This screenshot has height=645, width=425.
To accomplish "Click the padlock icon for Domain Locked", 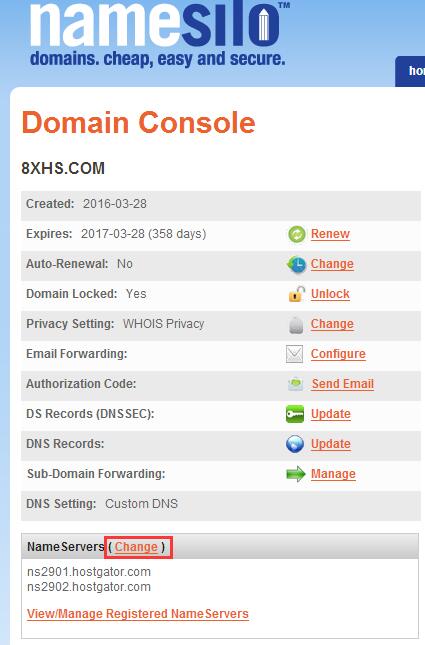I will 296,294.
